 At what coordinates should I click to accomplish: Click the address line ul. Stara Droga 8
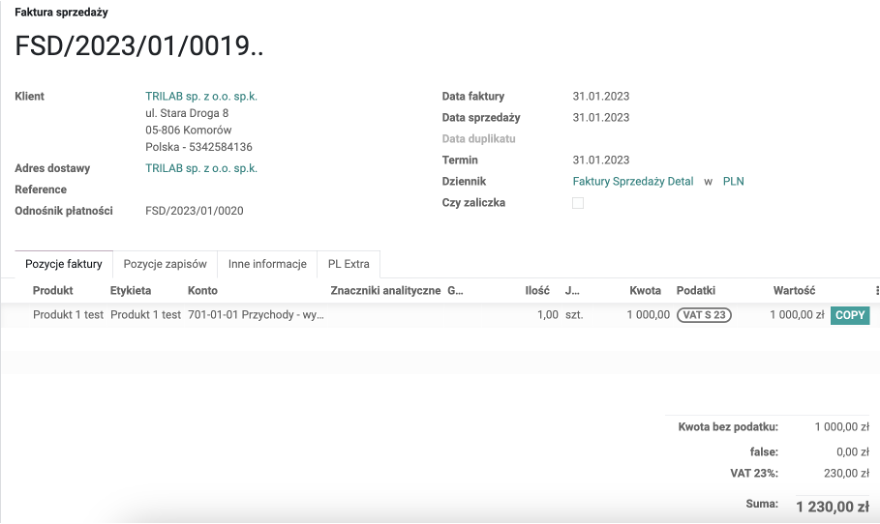pos(187,113)
